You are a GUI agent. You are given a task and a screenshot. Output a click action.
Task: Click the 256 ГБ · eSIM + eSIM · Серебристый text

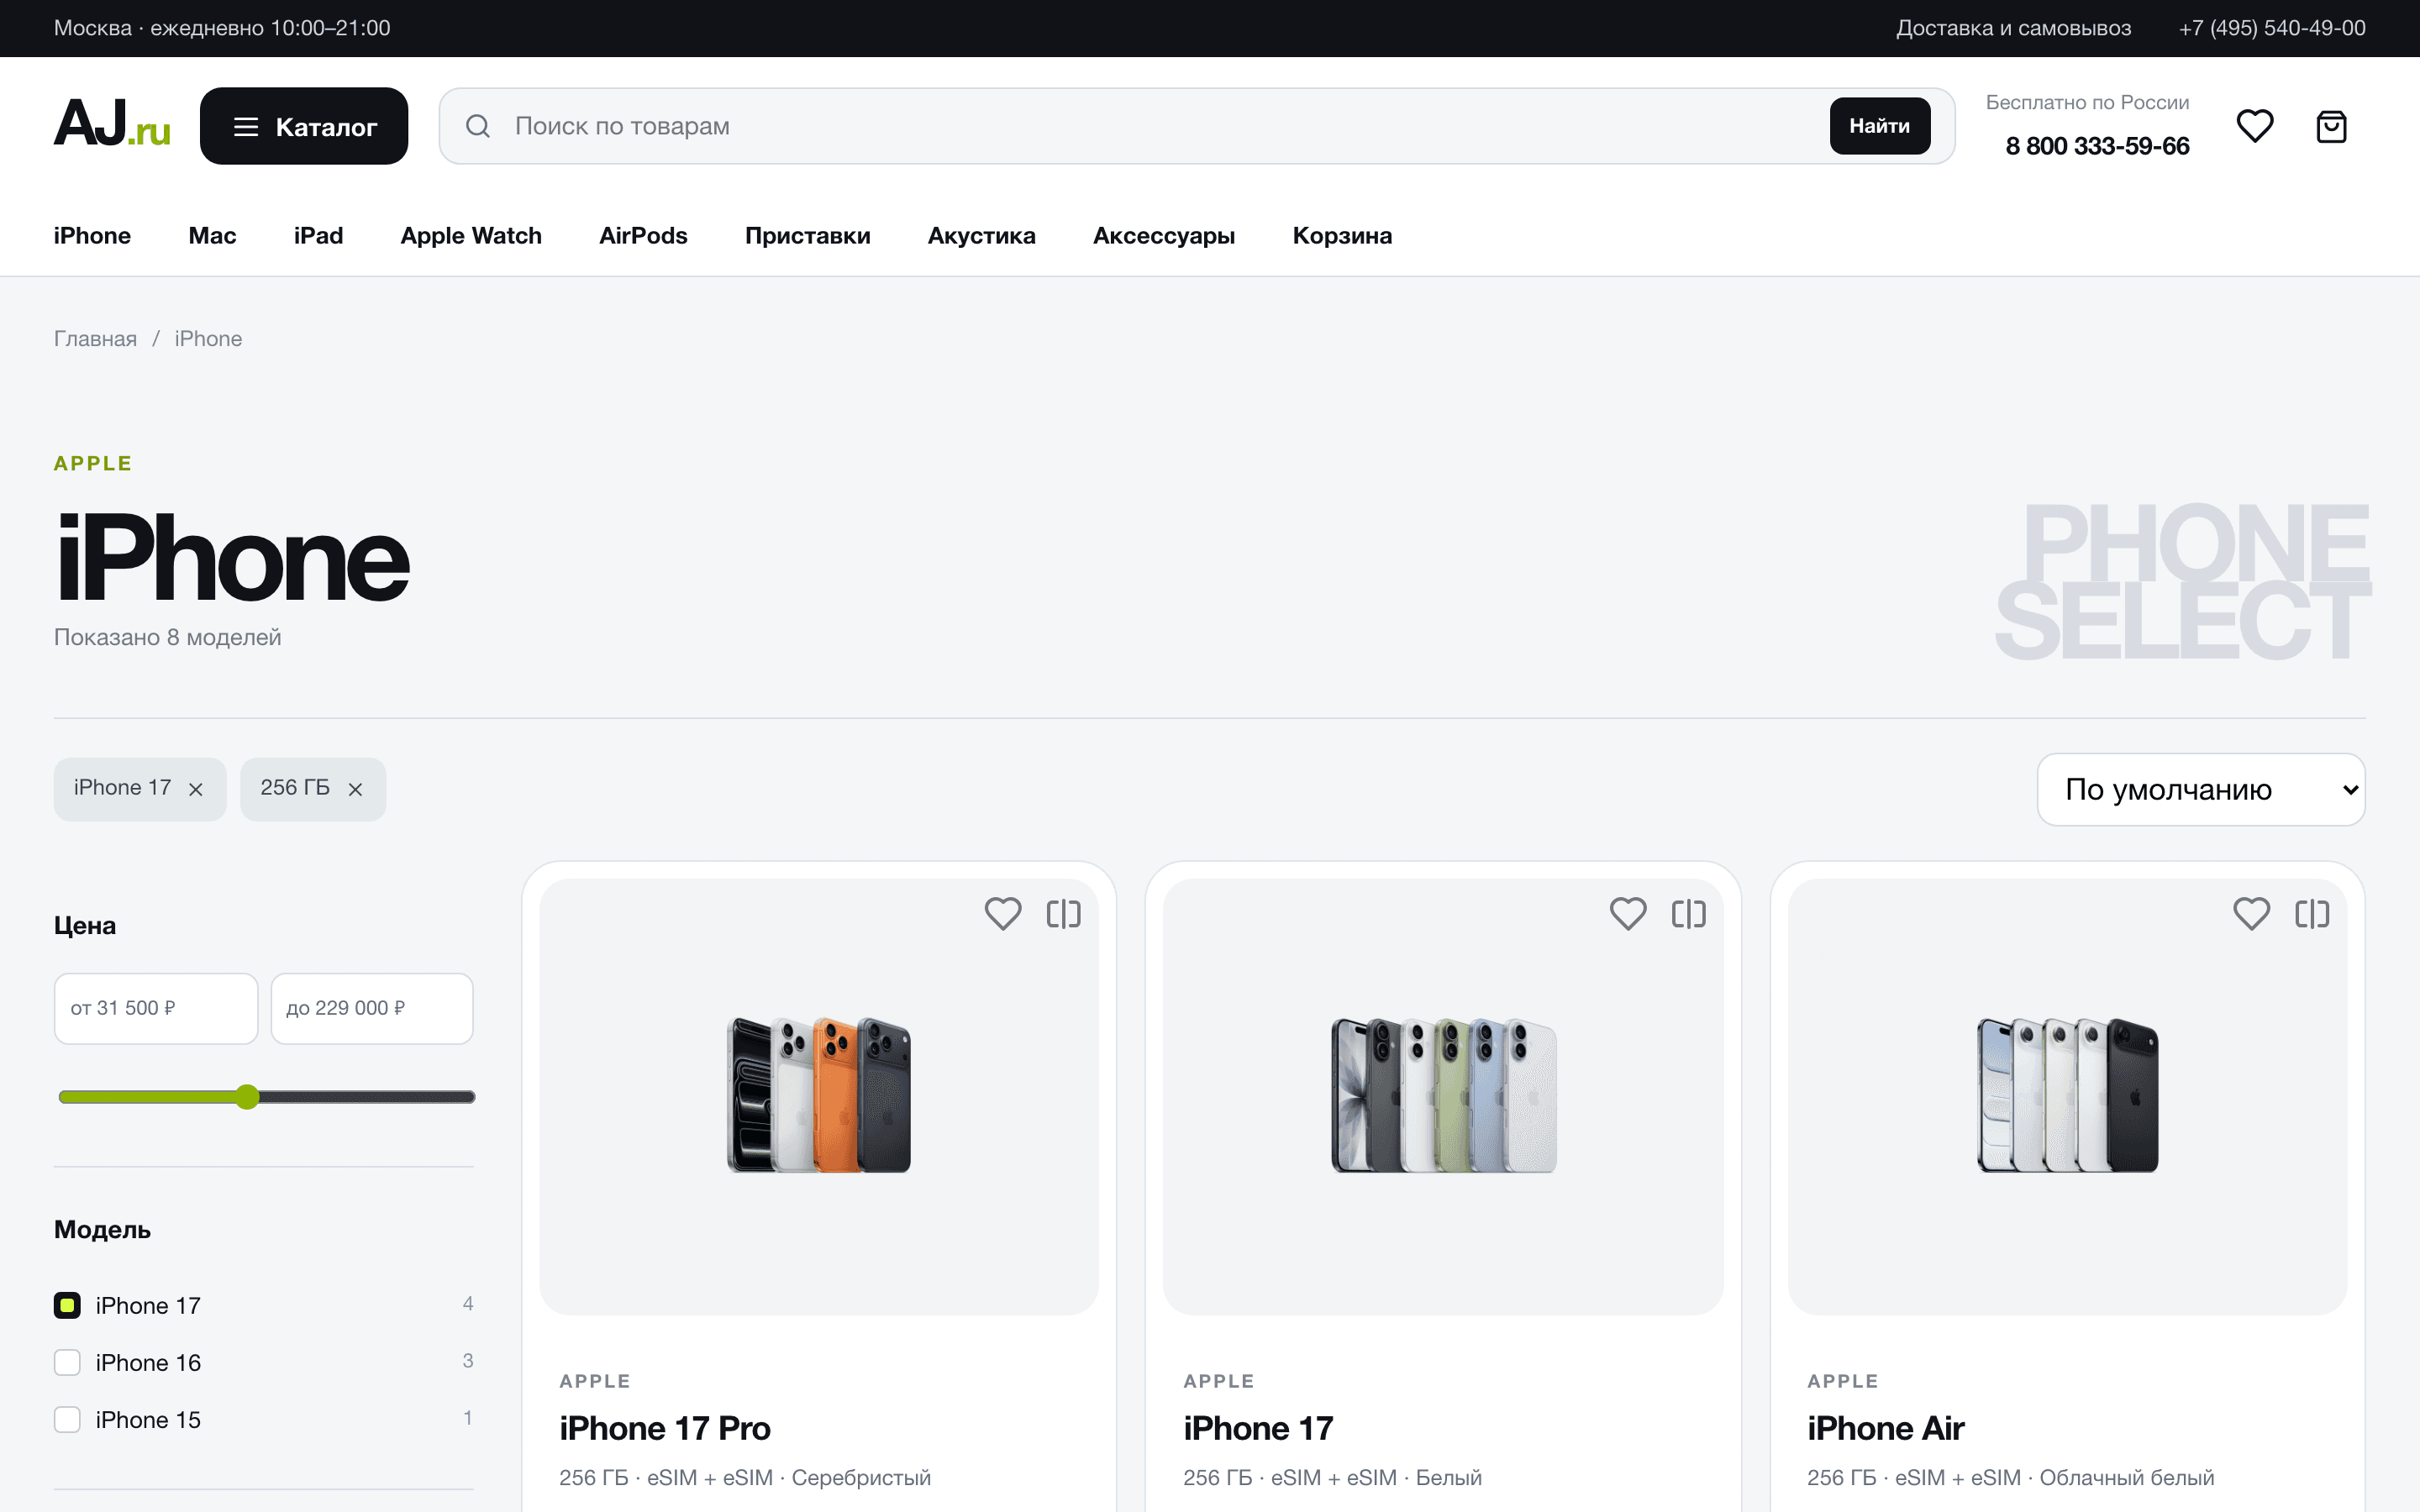[x=745, y=1477]
